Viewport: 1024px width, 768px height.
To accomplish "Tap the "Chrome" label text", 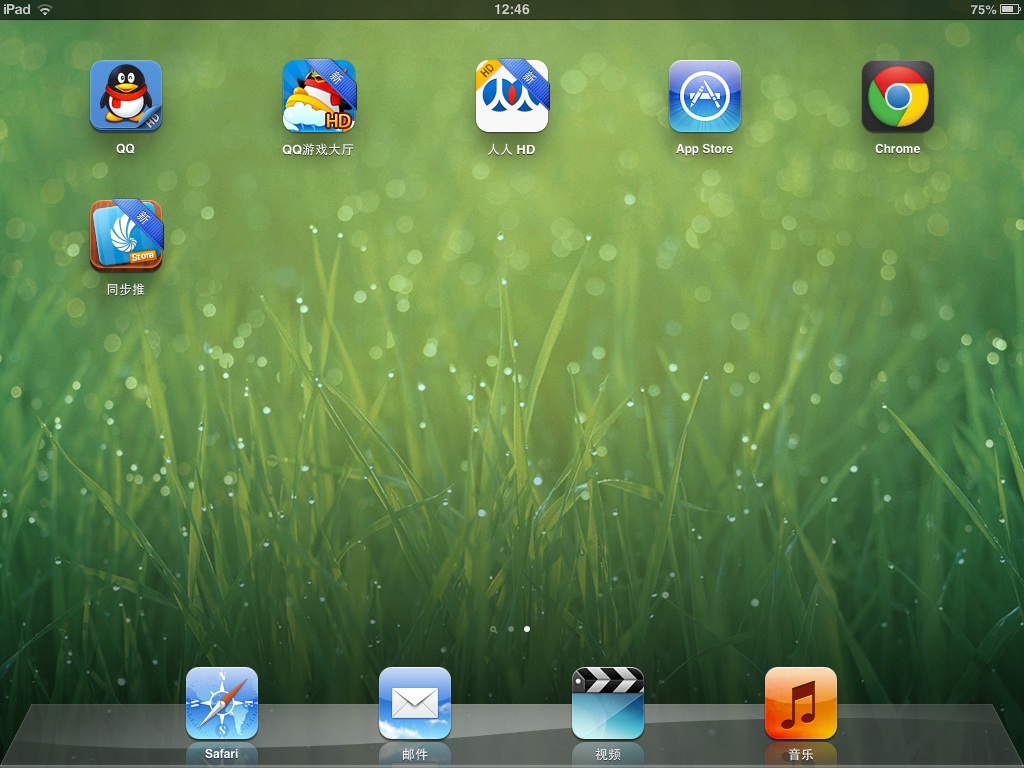I will pyautogui.click(x=898, y=149).
